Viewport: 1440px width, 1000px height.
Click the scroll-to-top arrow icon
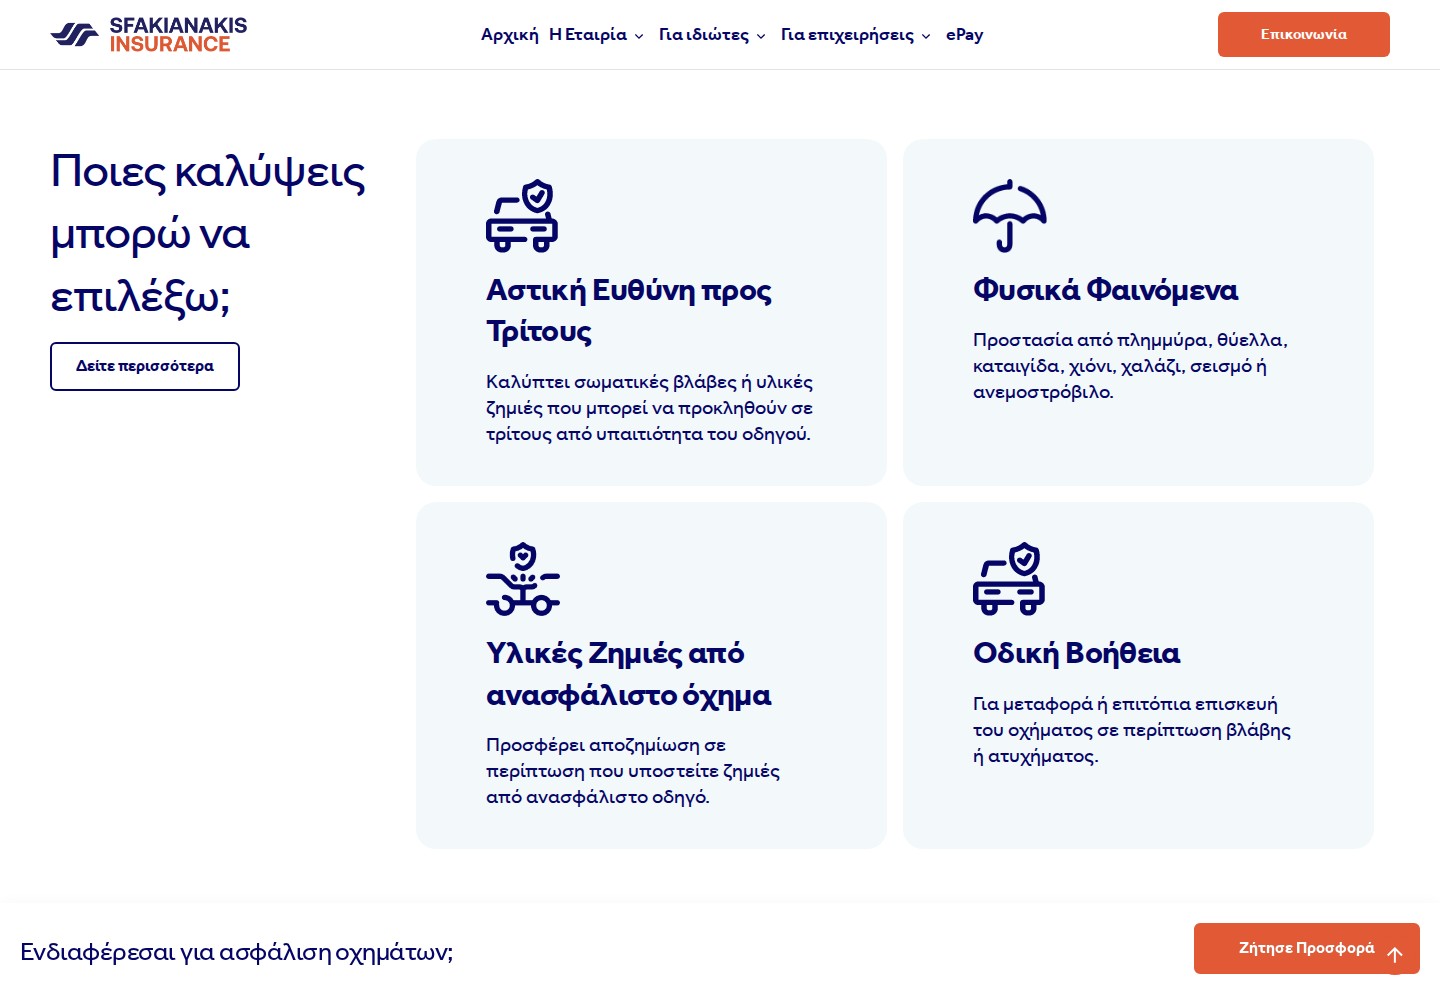1395,955
